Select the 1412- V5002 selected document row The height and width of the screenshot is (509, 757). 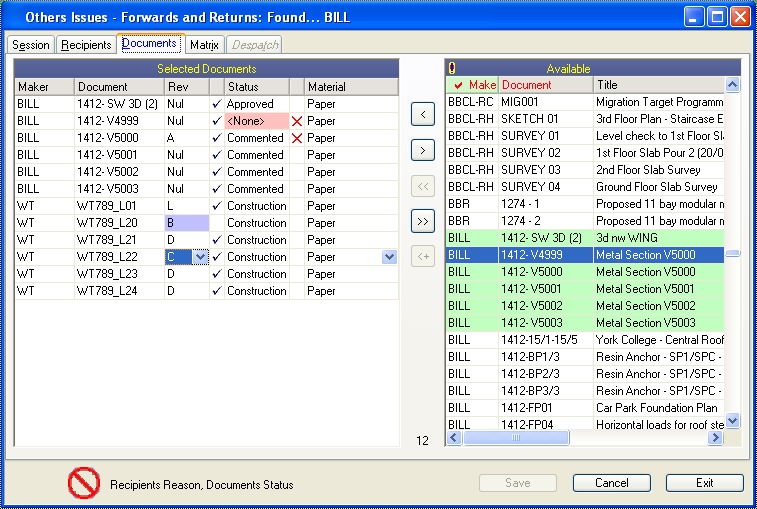pyautogui.click(x=207, y=171)
